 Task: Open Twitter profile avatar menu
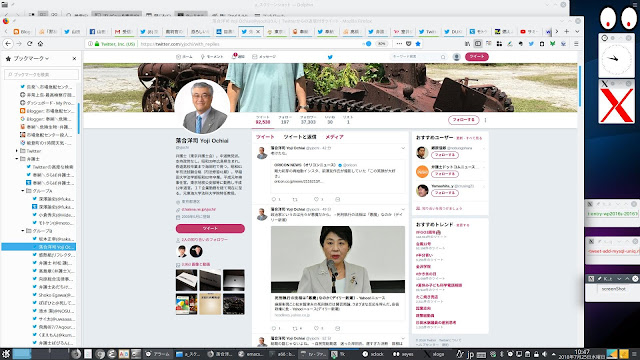pyautogui.click(x=457, y=57)
